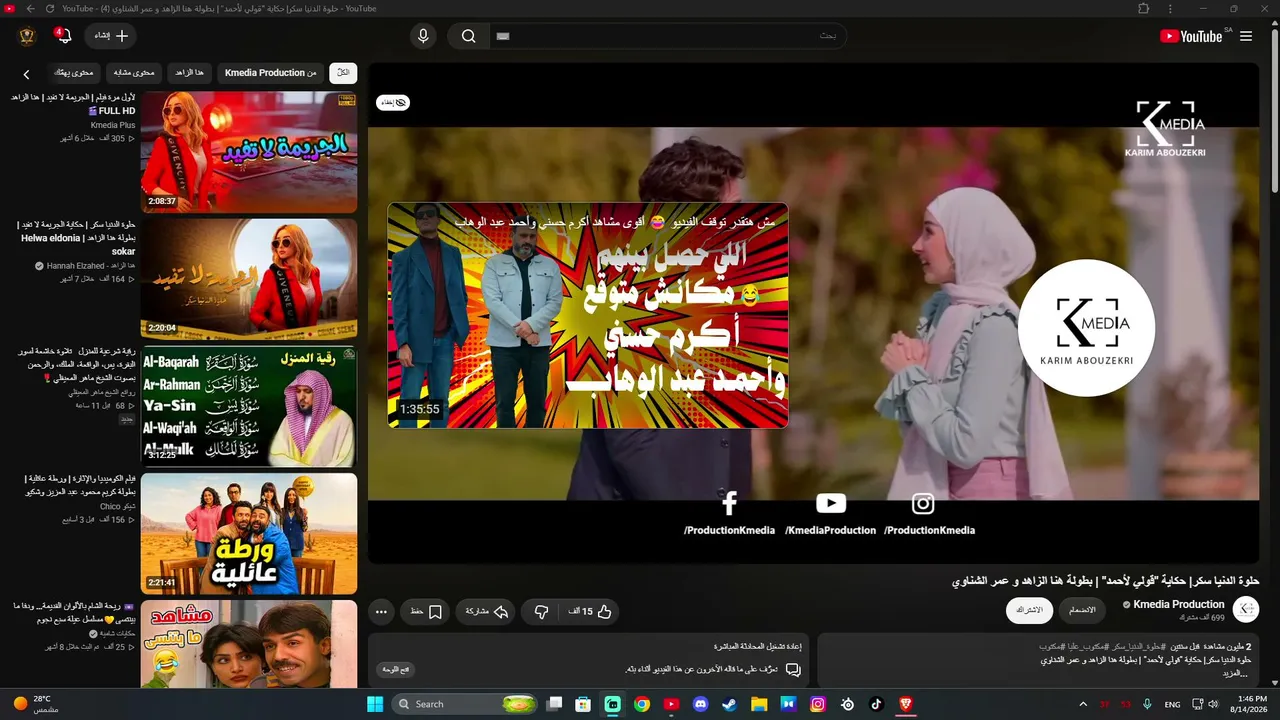Screen dimensions: 1280x720
Task: Click the round Kmedia channel end-screen logo
Action: coord(1086,328)
